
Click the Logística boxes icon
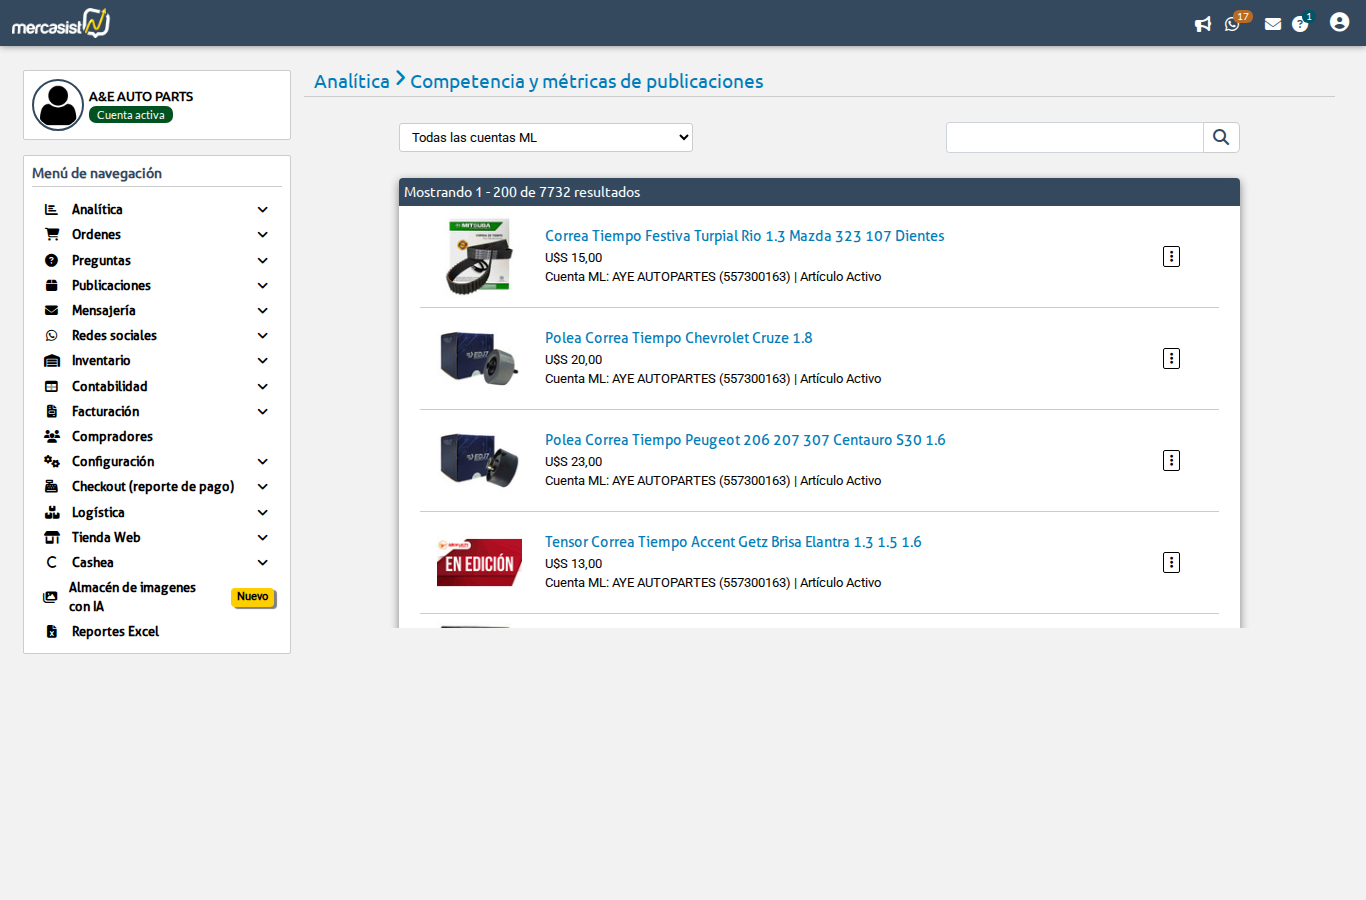point(51,512)
